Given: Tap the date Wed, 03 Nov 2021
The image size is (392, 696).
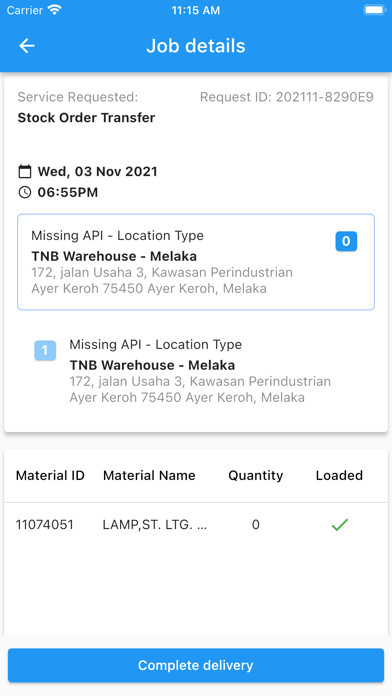Looking at the screenshot, I should tap(97, 171).
